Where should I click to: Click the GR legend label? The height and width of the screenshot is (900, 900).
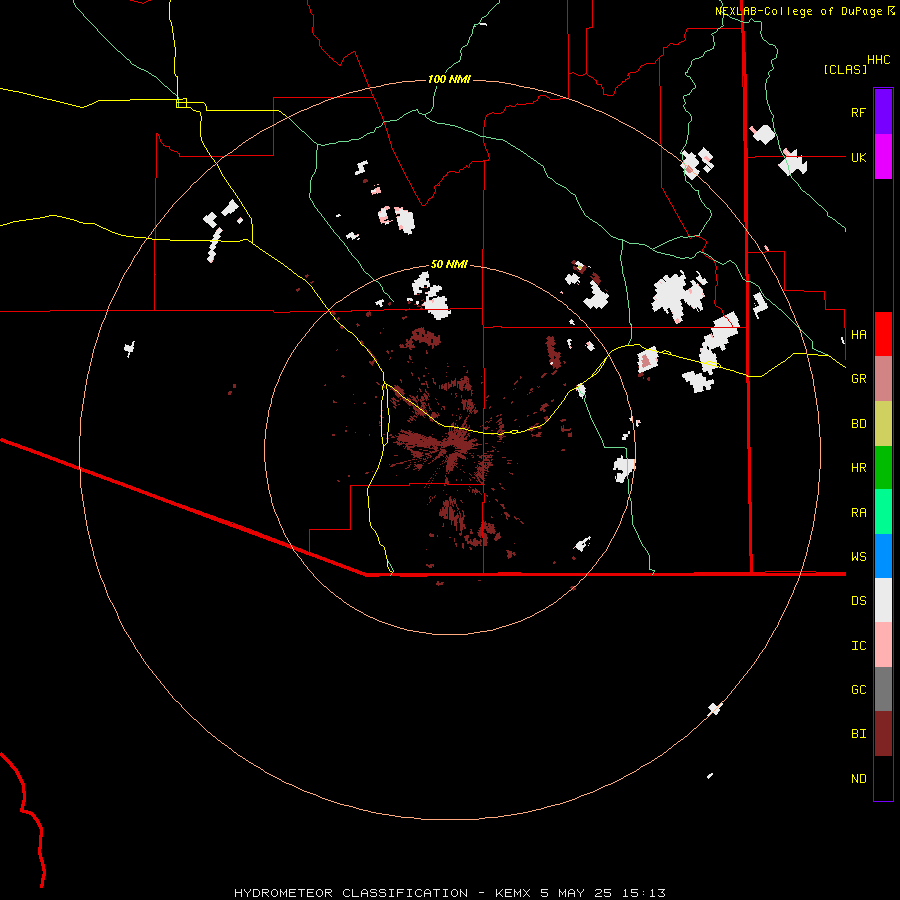pos(858,379)
